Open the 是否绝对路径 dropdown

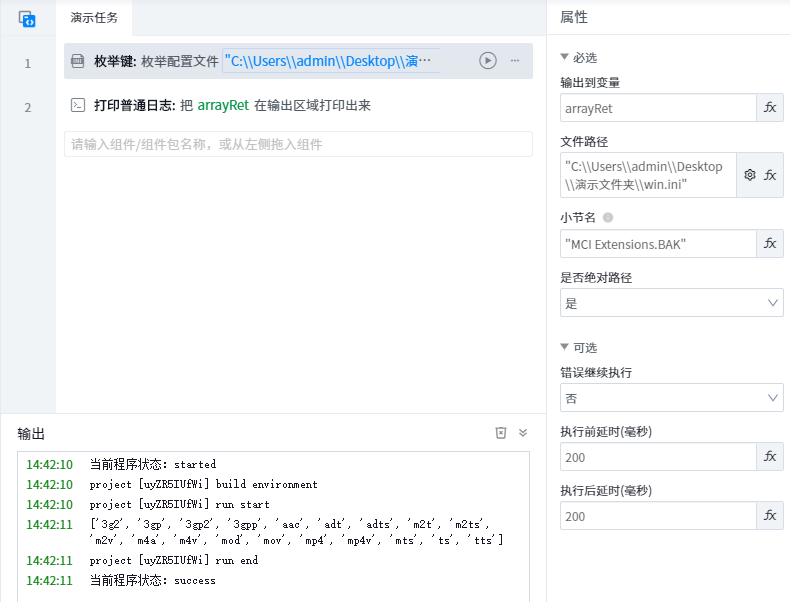click(671, 303)
